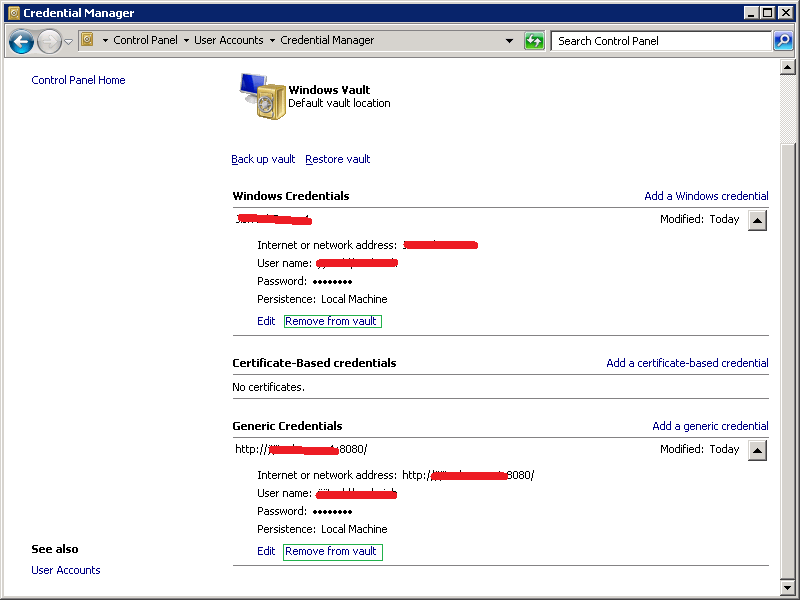This screenshot has width=800, height=600.
Task: Edit the generic http credential
Action: pos(266,551)
